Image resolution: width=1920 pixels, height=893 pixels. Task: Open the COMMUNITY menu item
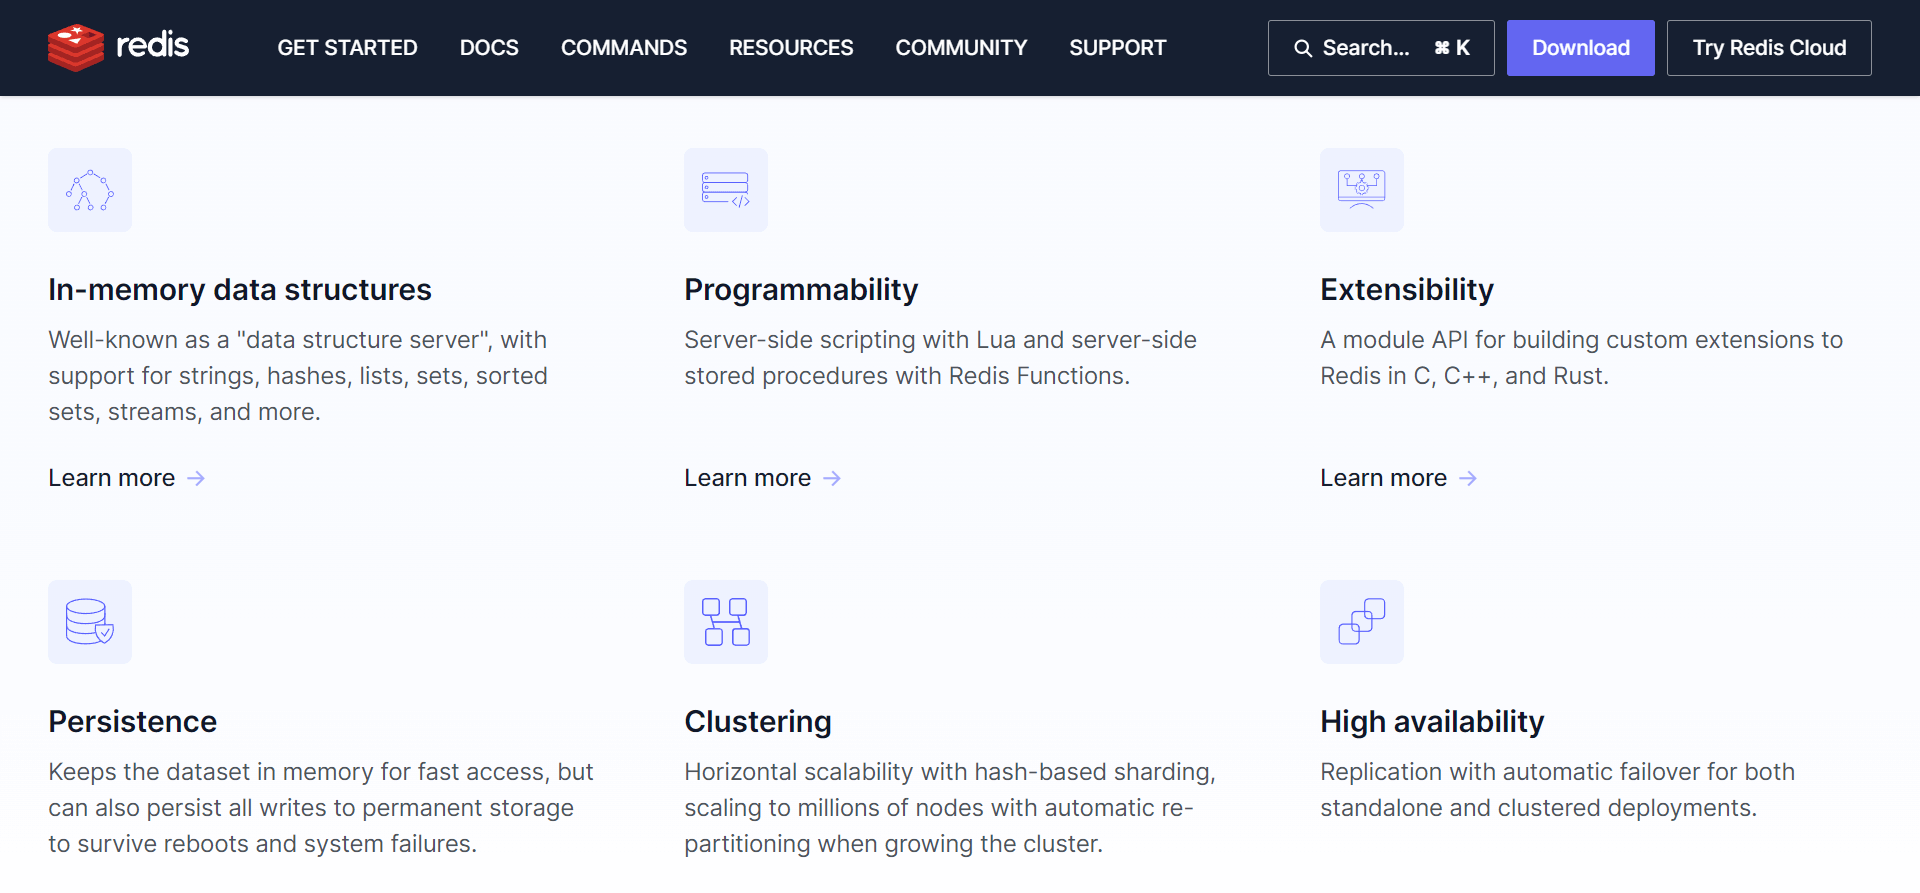(x=961, y=48)
